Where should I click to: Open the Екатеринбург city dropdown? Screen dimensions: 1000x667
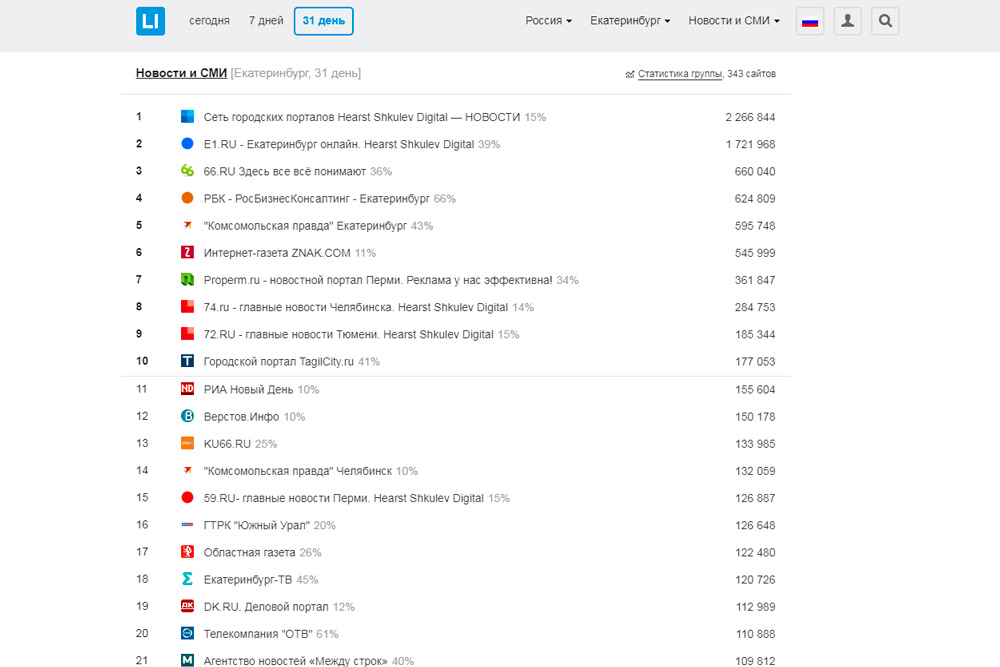630,21
